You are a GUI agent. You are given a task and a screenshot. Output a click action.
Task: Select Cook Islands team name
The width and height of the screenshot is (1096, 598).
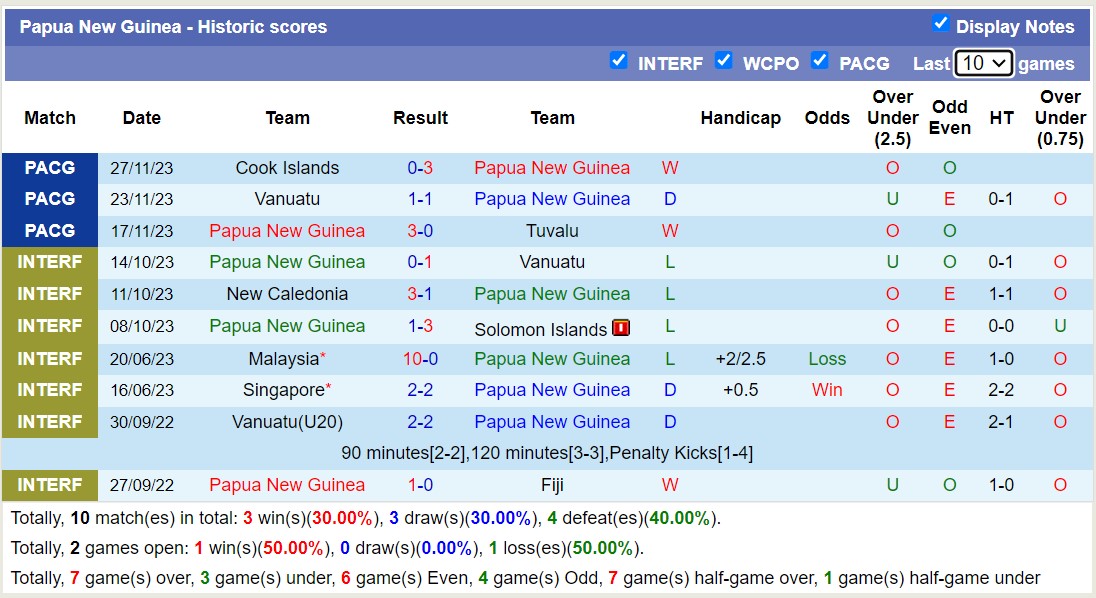tap(287, 167)
